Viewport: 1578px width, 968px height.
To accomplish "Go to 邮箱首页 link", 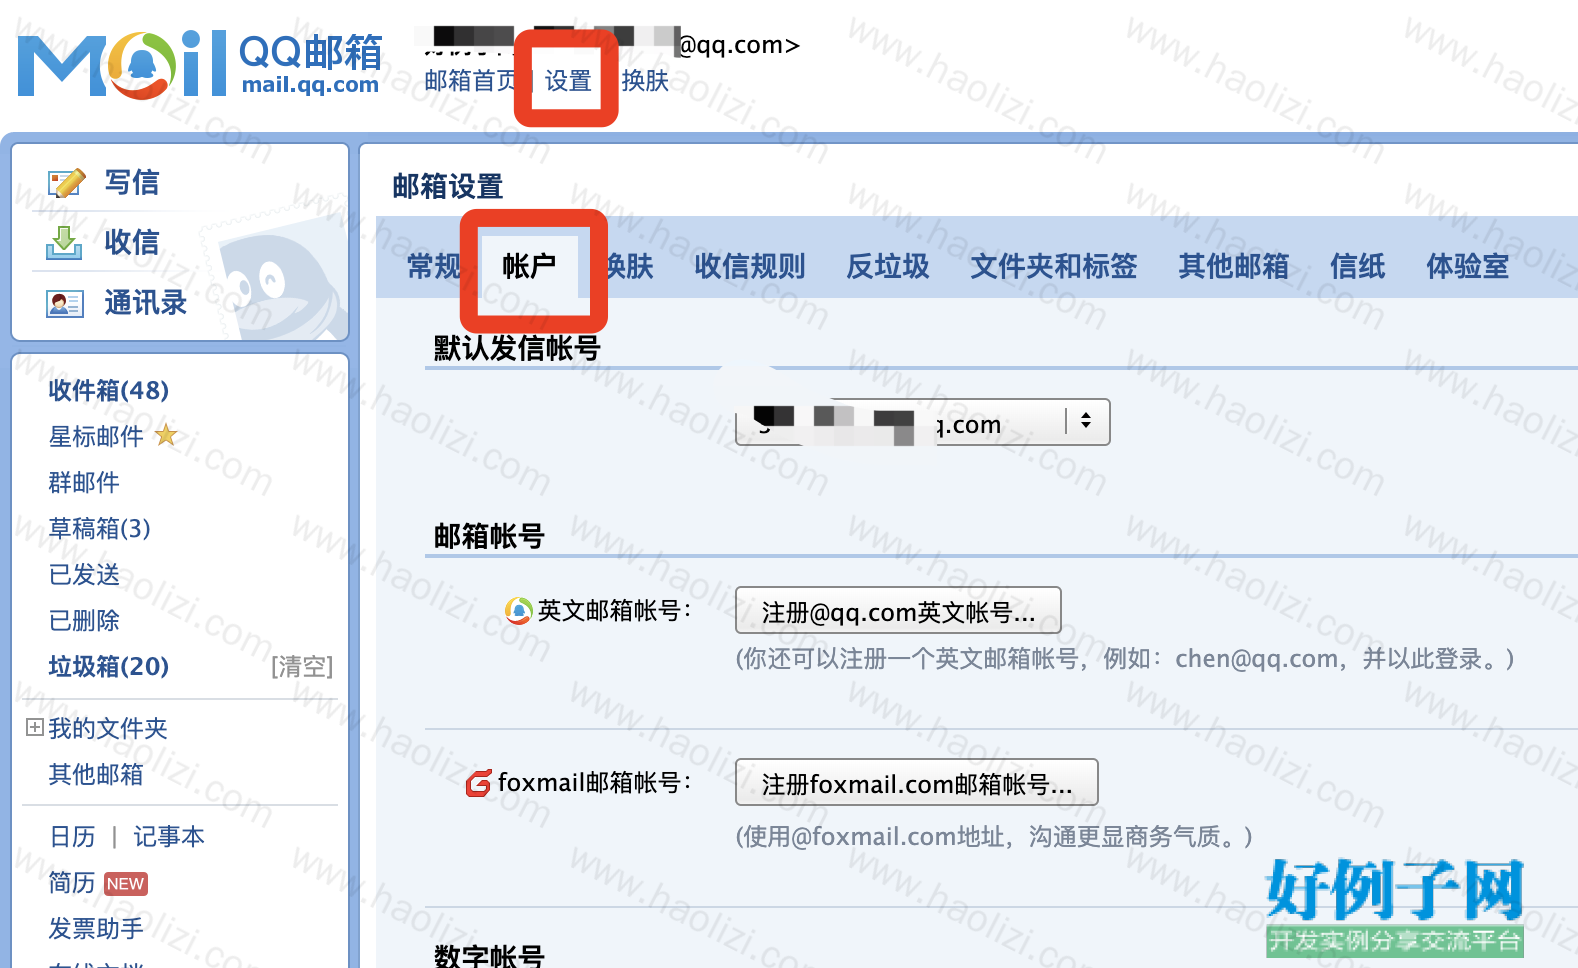I will (470, 81).
